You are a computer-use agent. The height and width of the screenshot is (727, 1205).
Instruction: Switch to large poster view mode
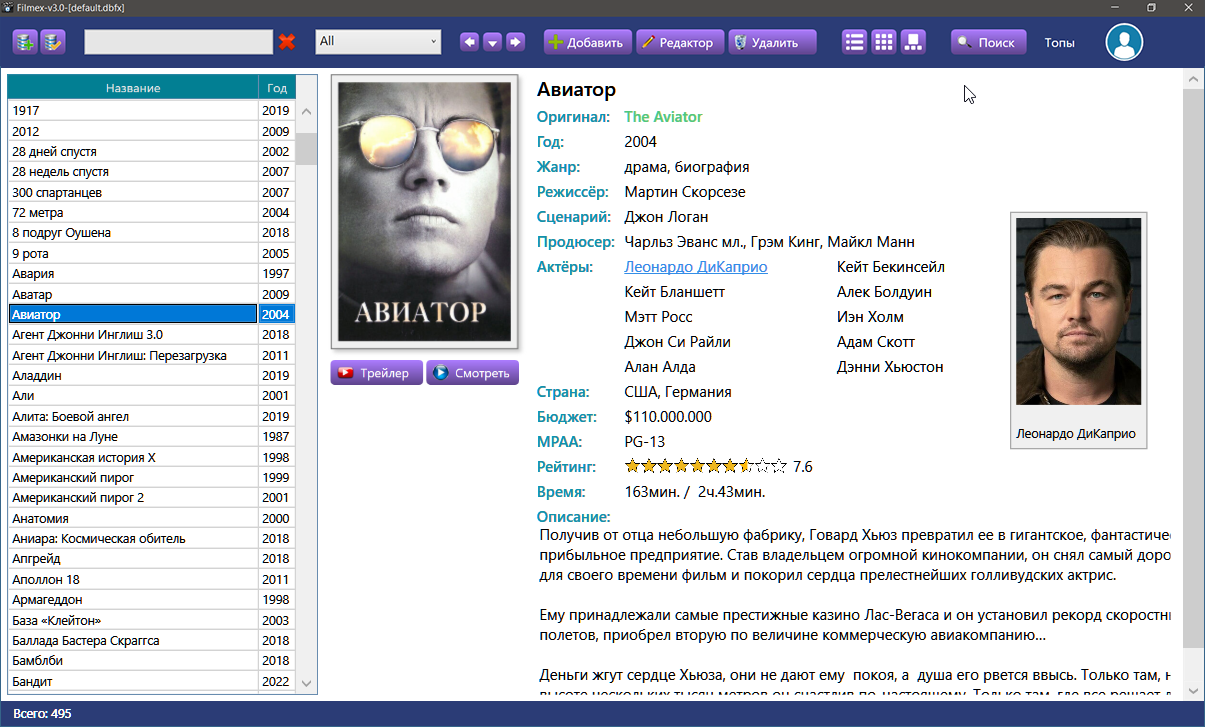pos(912,42)
